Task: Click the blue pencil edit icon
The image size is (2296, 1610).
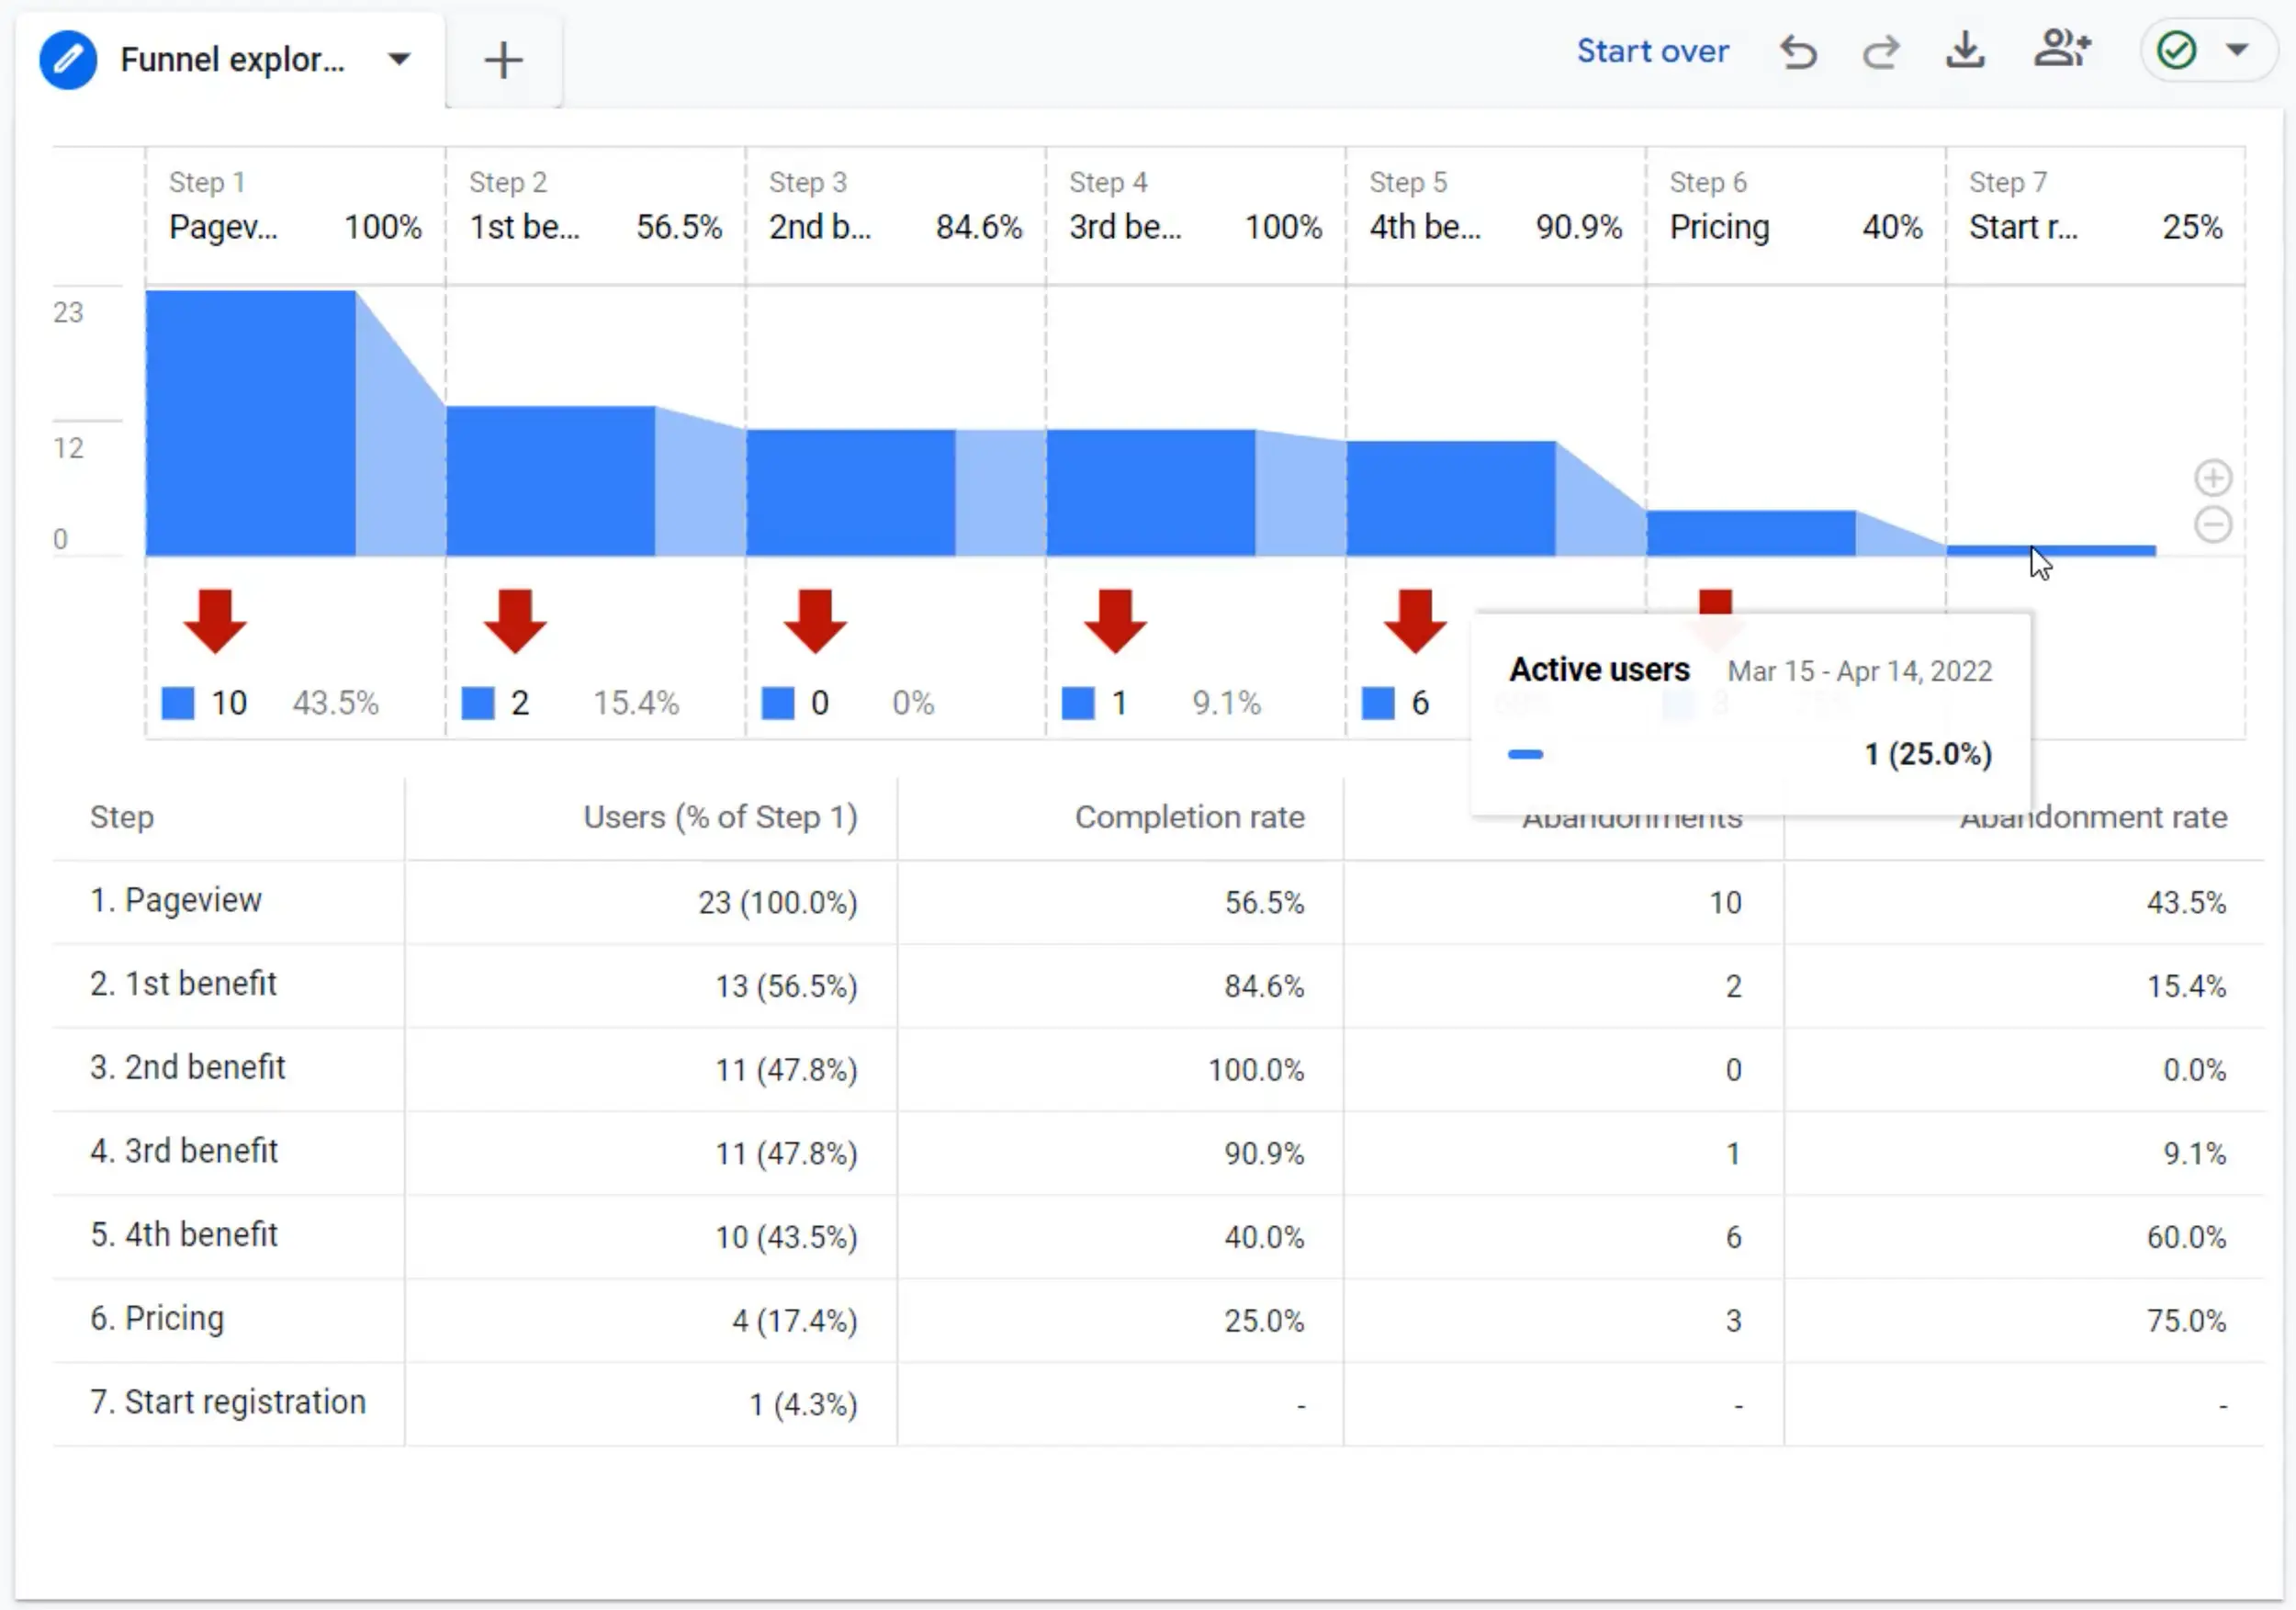Action: 68,60
